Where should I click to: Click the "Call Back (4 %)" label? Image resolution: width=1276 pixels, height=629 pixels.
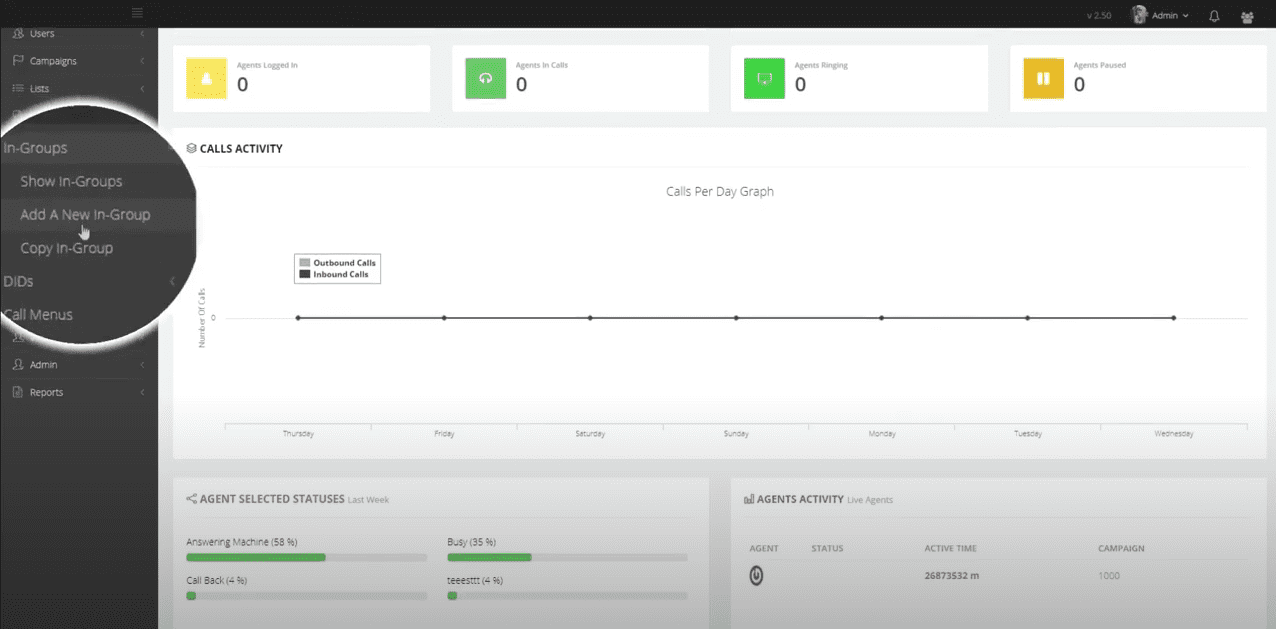(x=216, y=580)
